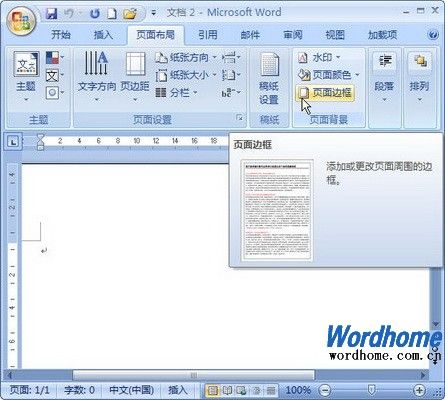The image size is (445, 400).
Task: Zoom in with plus button
Action: click(419, 390)
